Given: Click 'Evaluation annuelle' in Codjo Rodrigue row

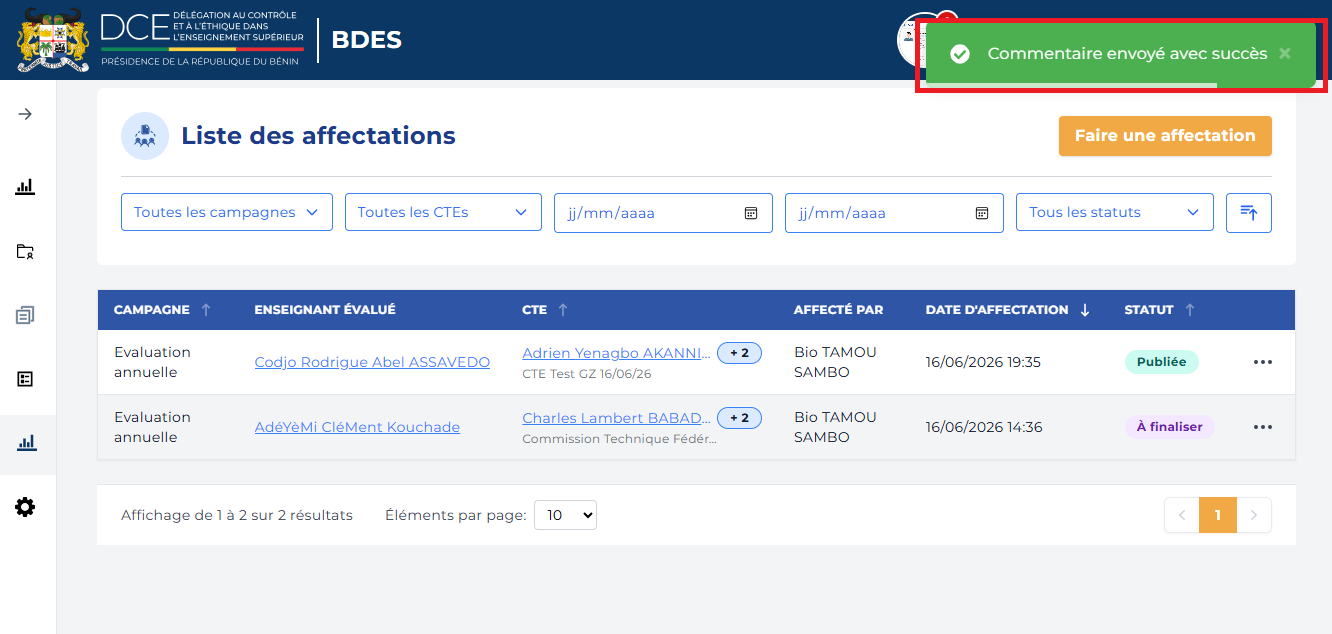Looking at the screenshot, I should (x=152, y=362).
